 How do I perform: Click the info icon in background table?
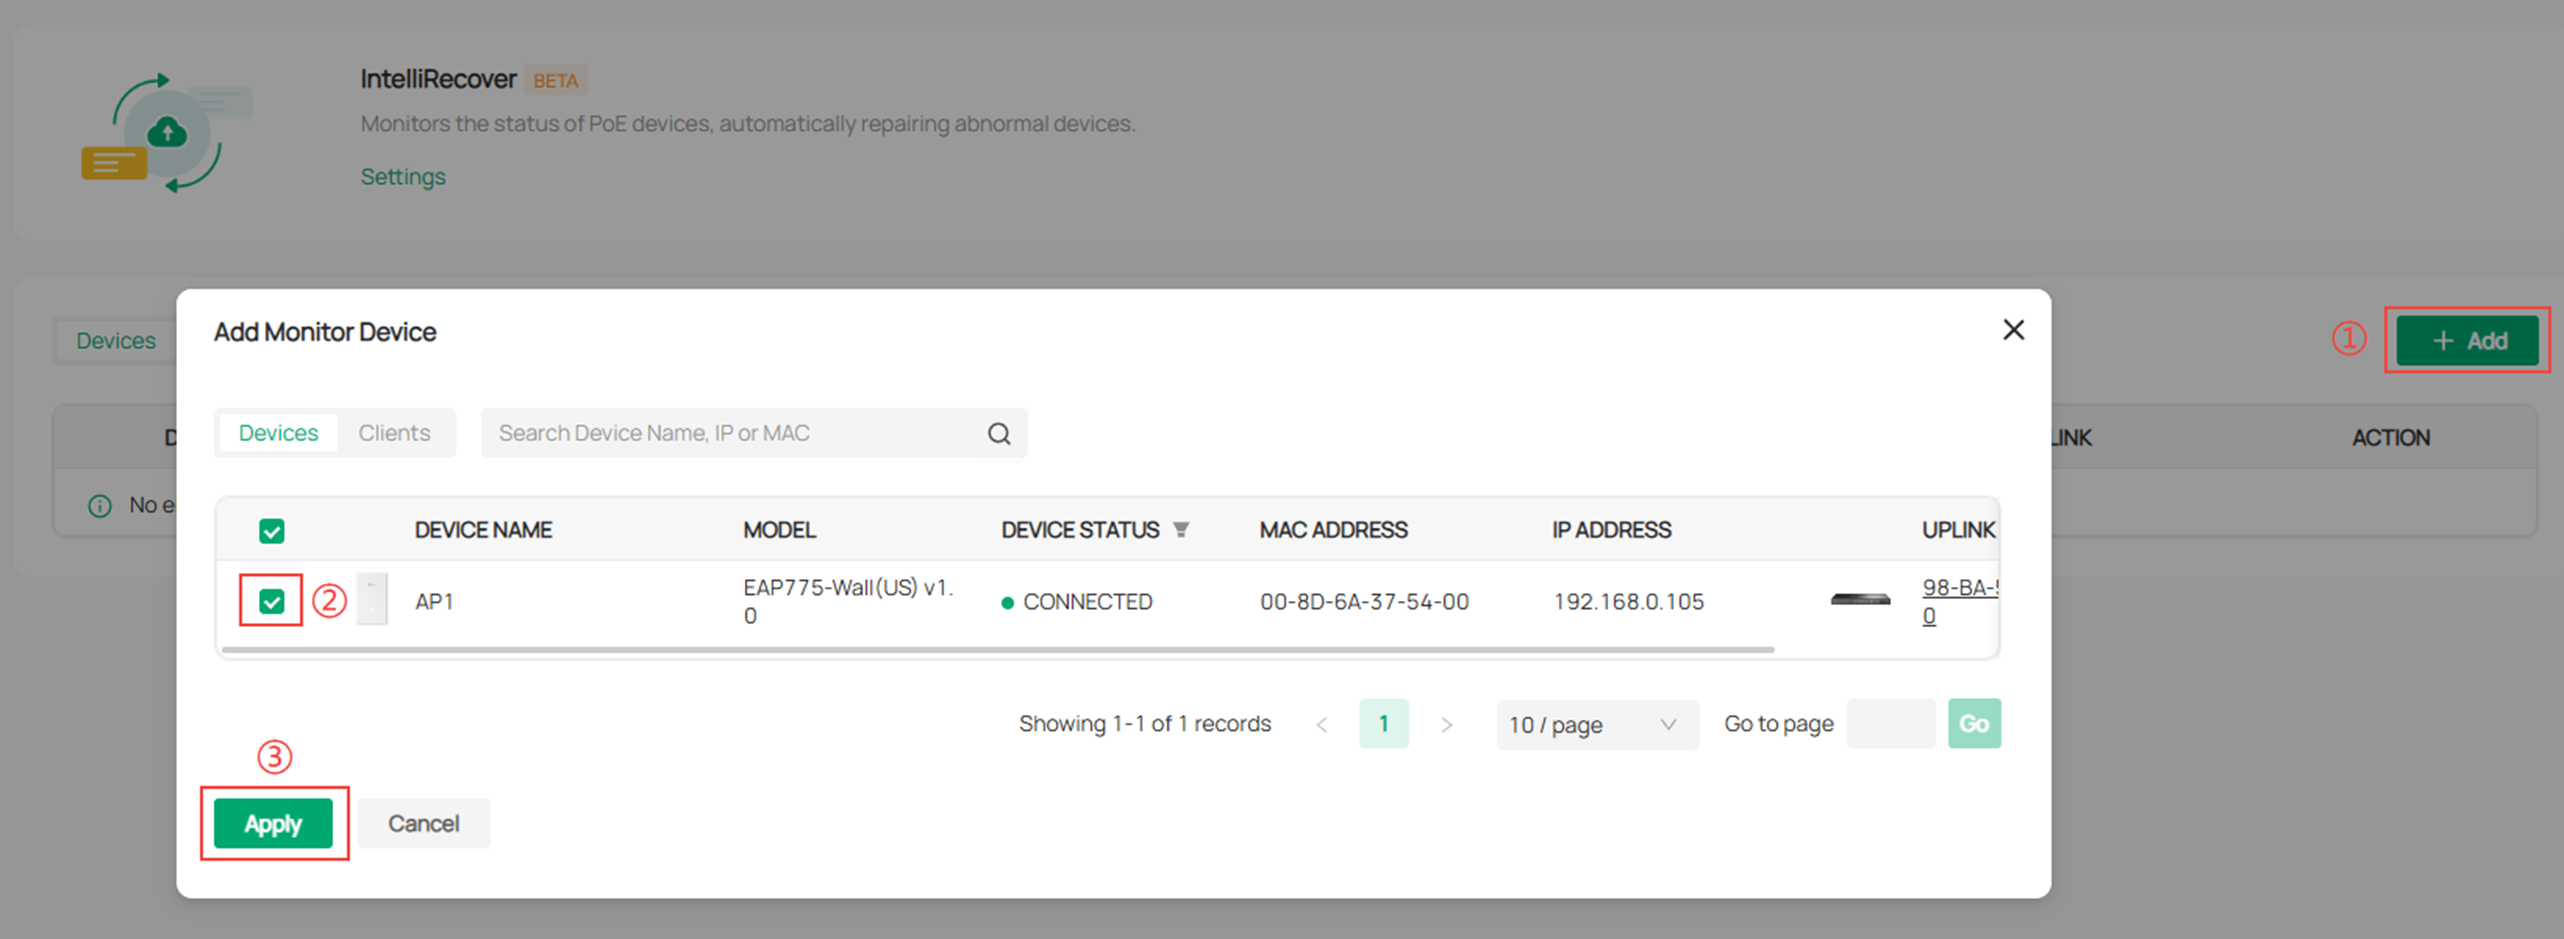click(100, 506)
